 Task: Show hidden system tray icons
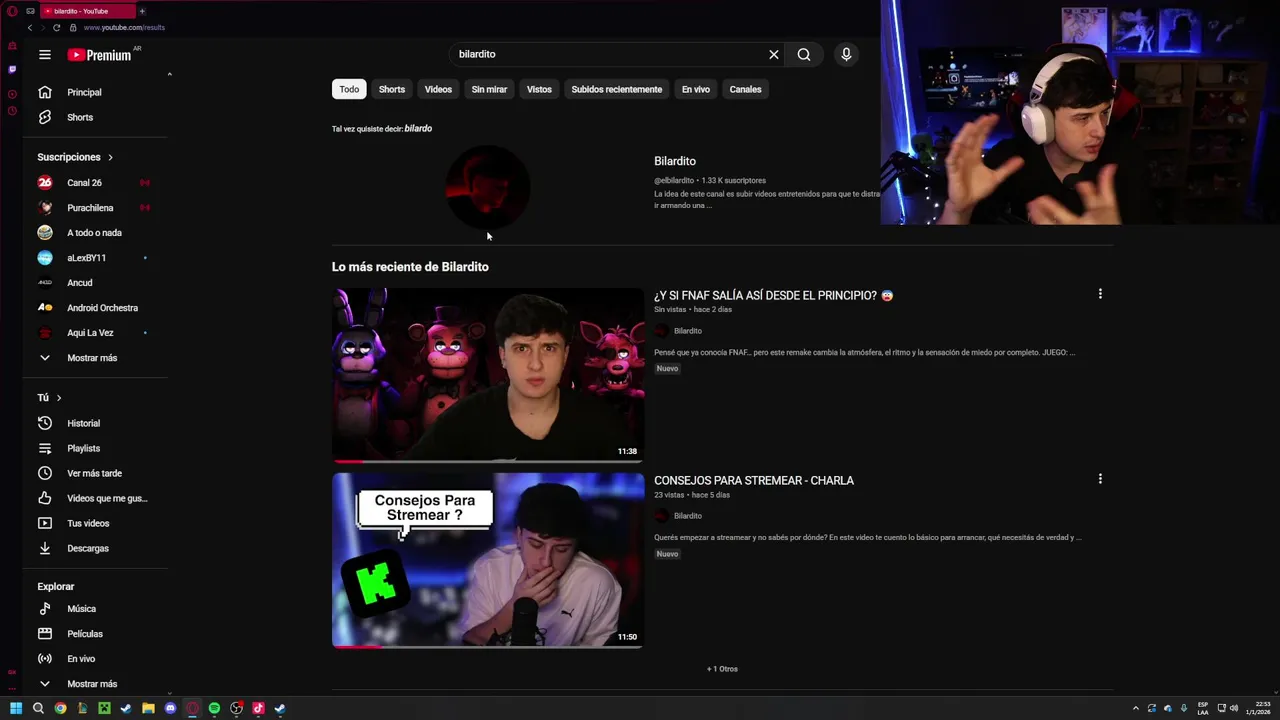[x=1135, y=708]
